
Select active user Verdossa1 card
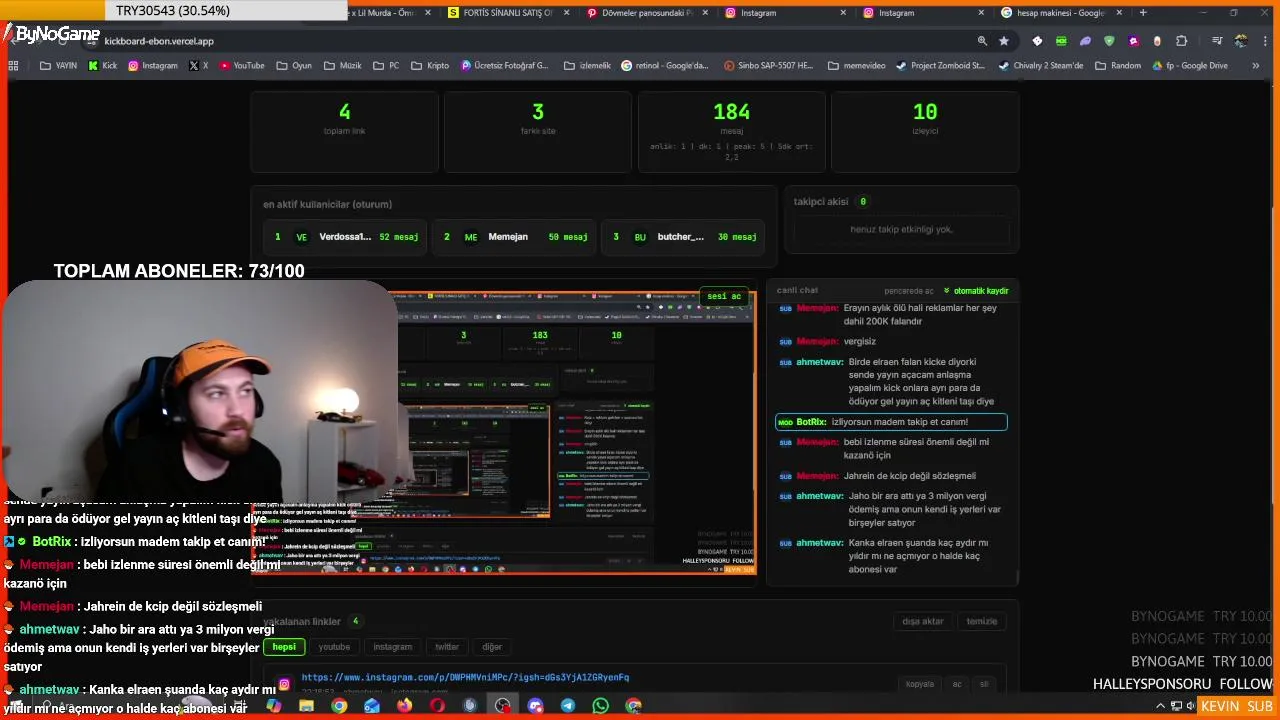tap(347, 237)
